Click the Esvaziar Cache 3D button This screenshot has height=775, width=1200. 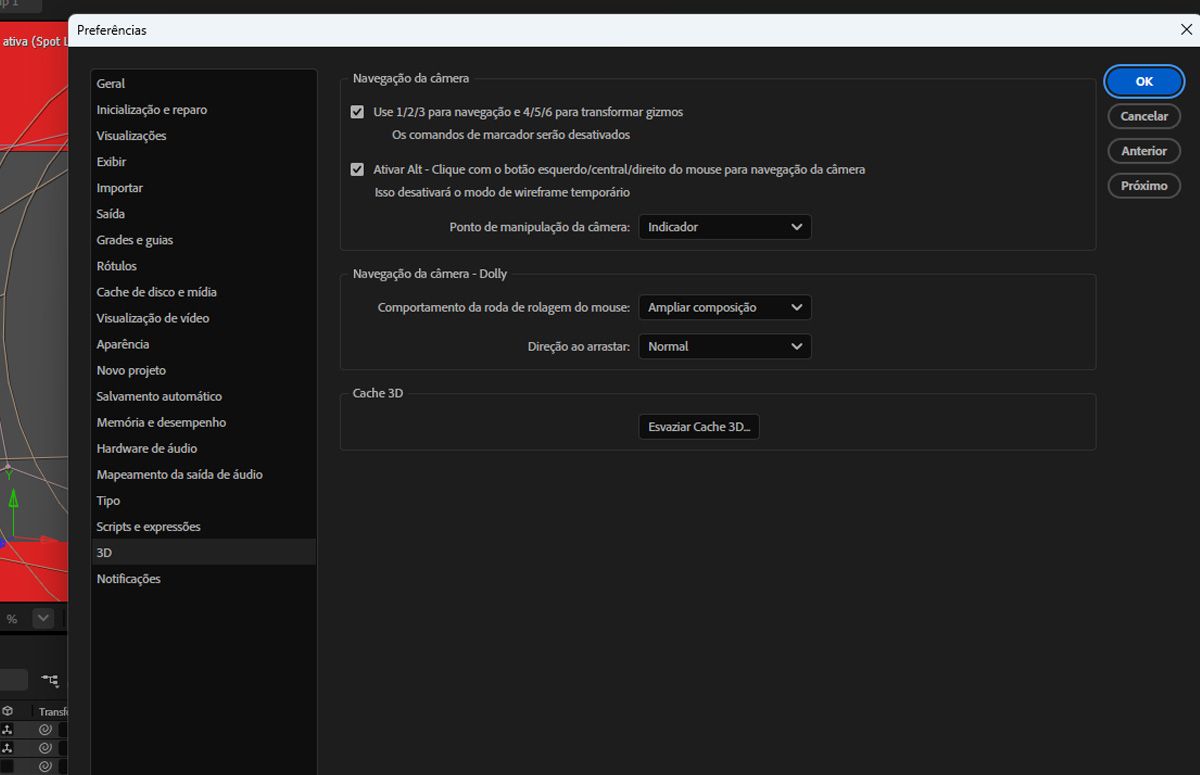point(699,427)
